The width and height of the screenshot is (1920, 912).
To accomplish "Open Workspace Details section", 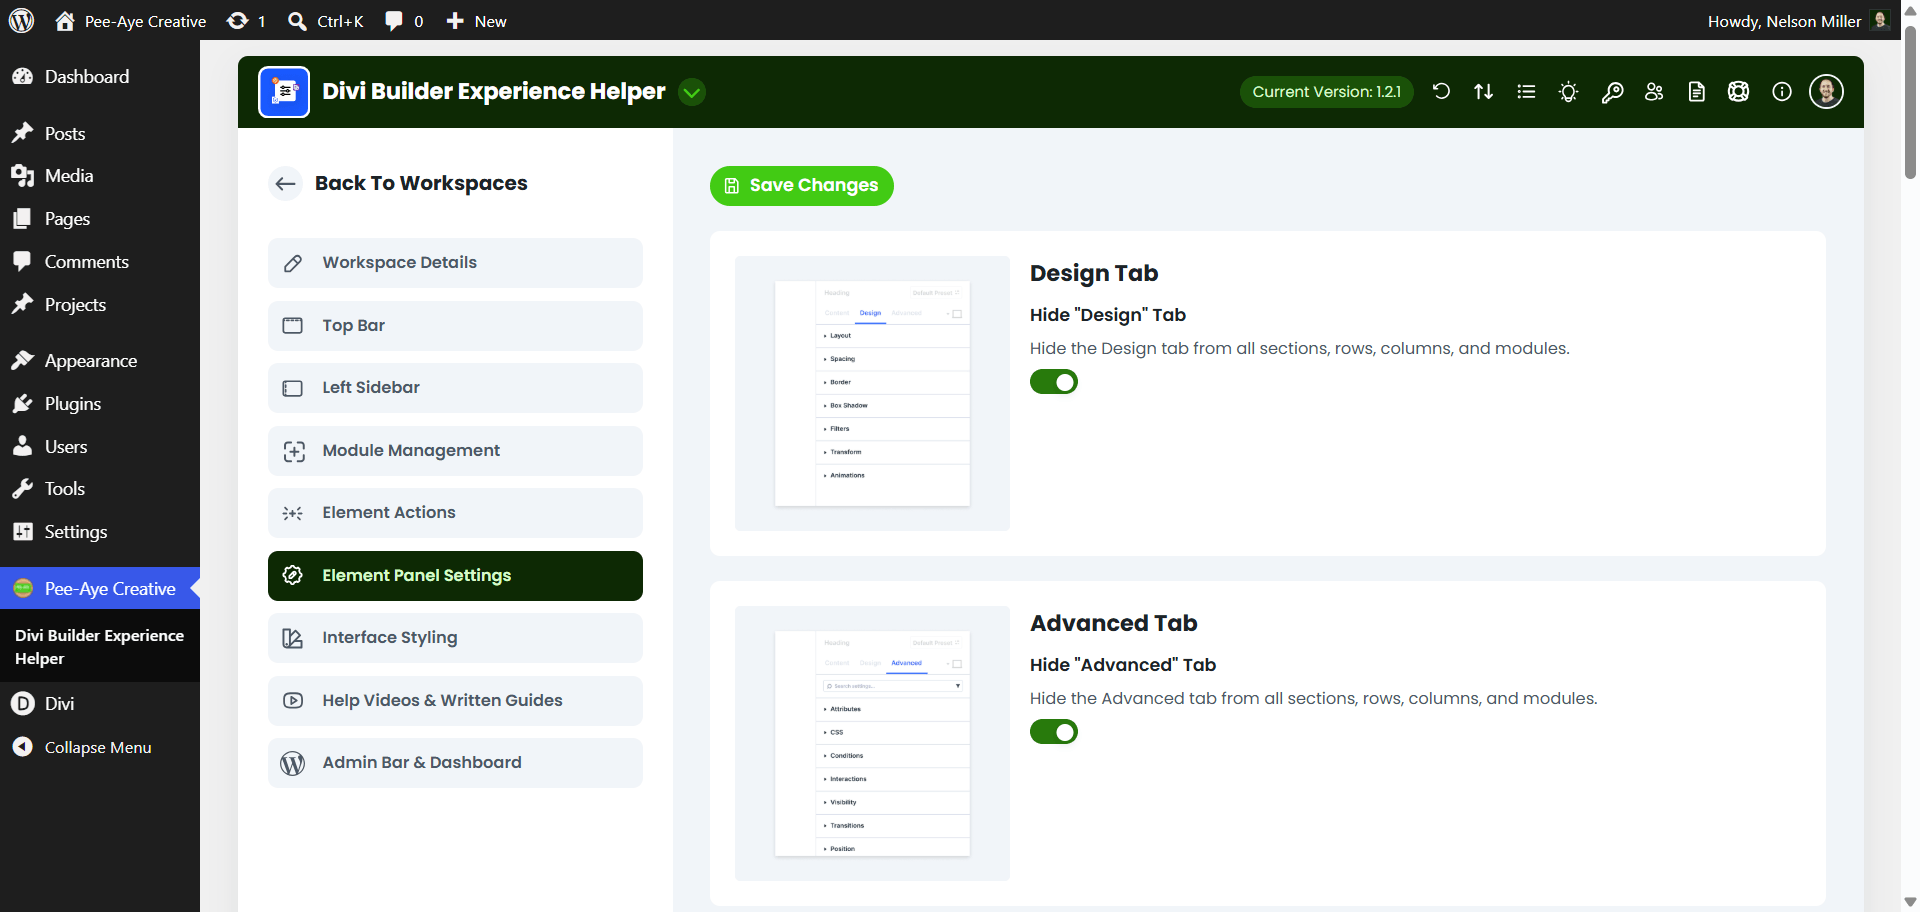I will (x=455, y=263).
